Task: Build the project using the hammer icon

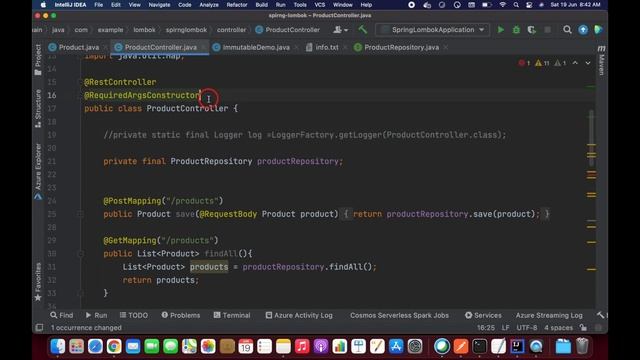Action: click(362, 30)
